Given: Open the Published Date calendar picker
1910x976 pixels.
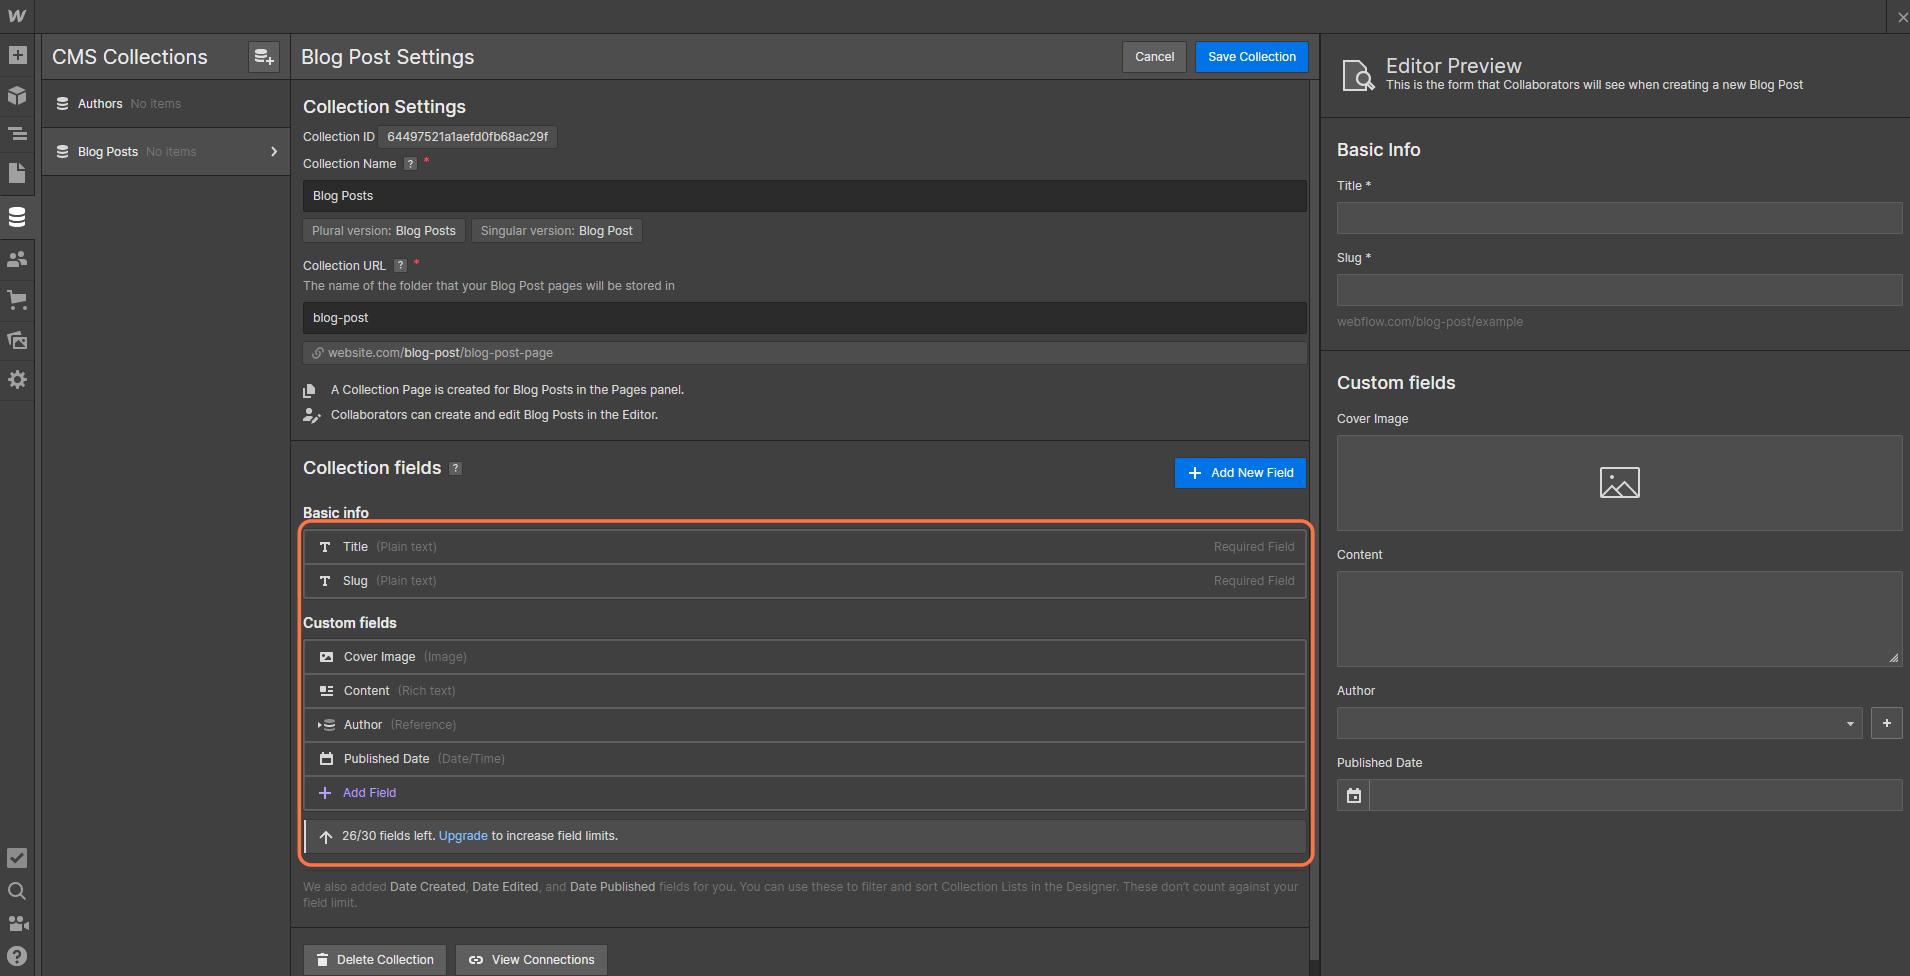Looking at the screenshot, I should (1353, 795).
